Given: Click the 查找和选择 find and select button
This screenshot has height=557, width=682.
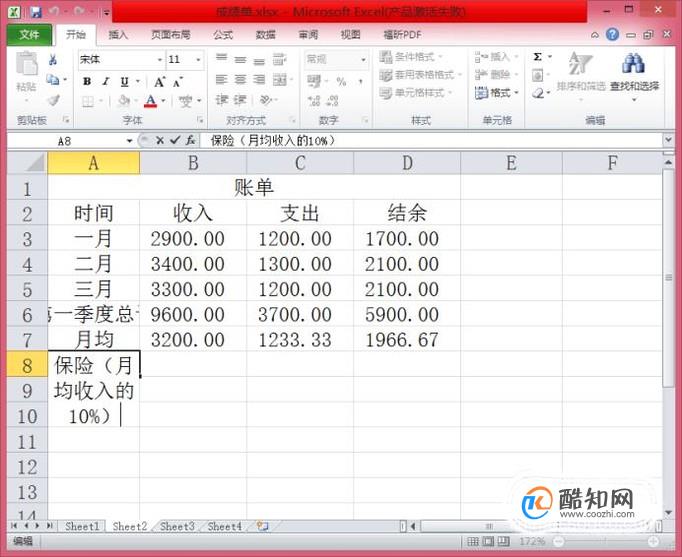Looking at the screenshot, I should point(634,75).
